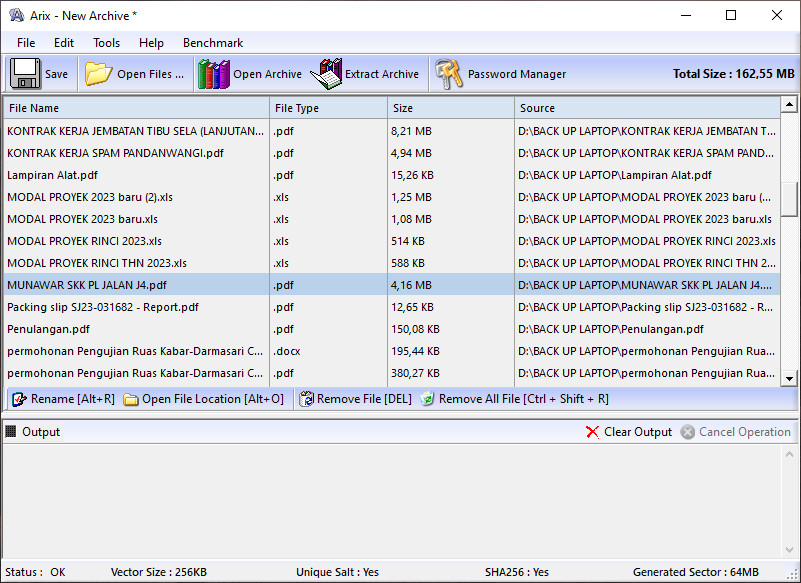Click Remove All File [Ctrl + Shift + R] label
This screenshot has width=801, height=583.
(x=524, y=399)
